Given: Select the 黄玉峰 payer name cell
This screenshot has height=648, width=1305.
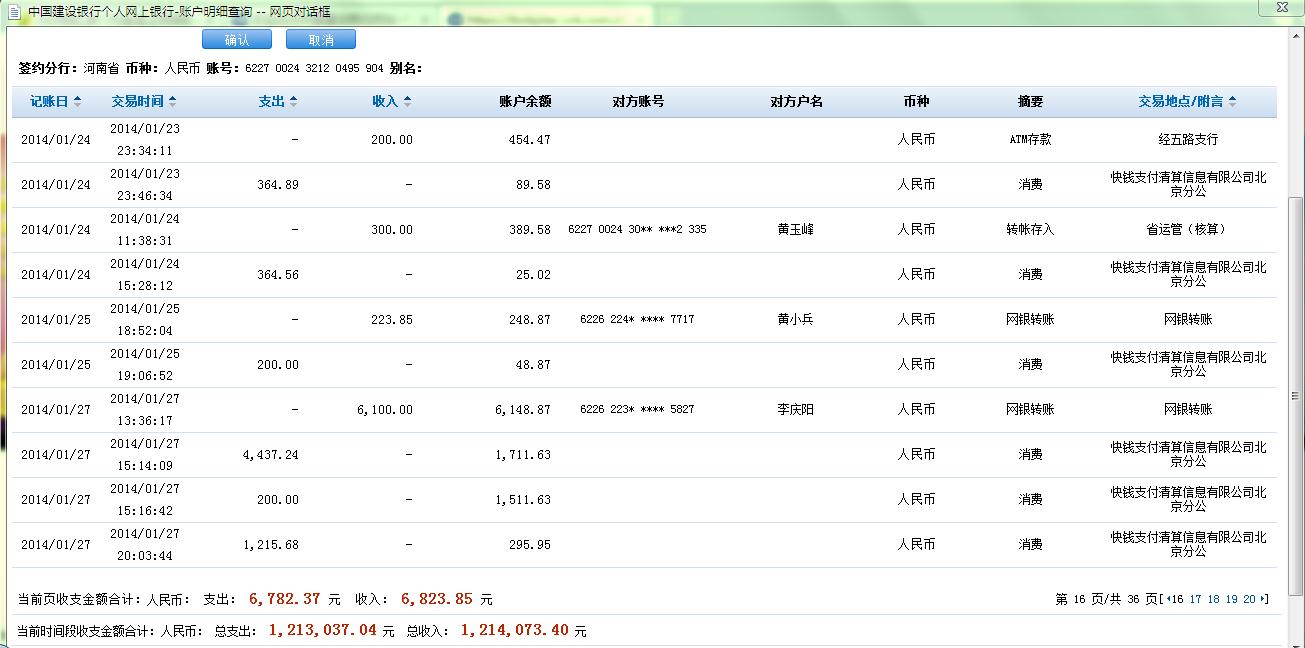Looking at the screenshot, I should click(x=796, y=229).
